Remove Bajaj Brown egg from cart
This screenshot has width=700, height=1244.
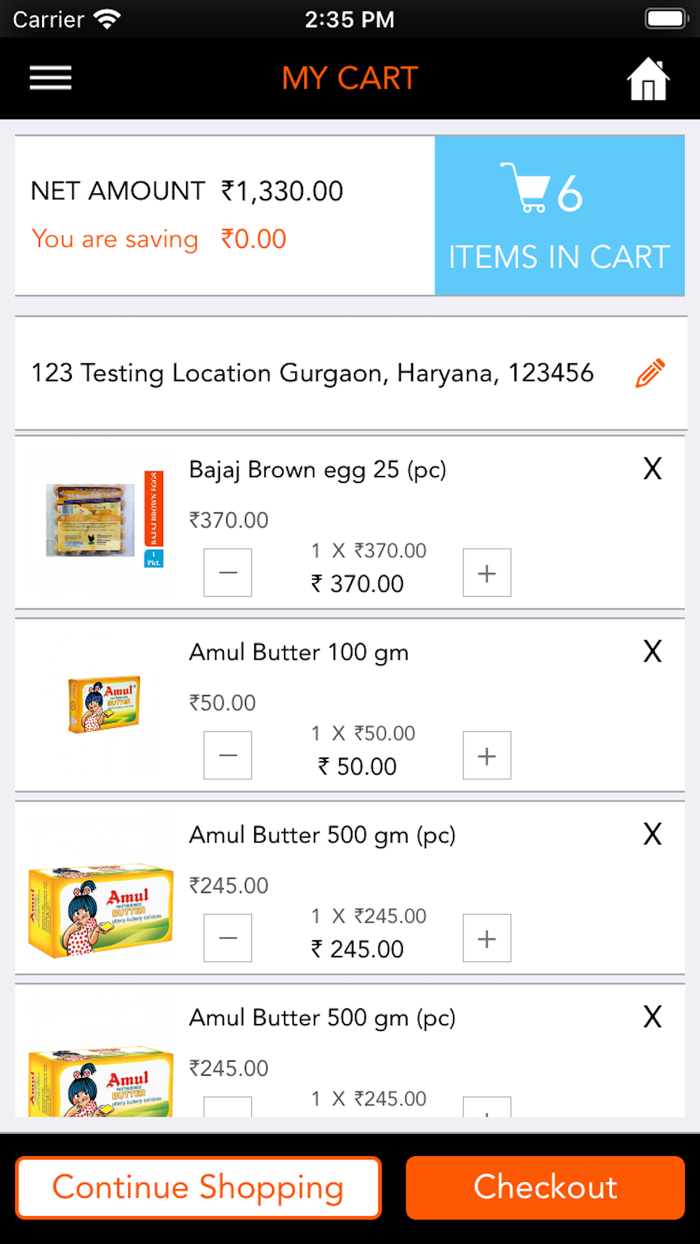coord(652,469)
